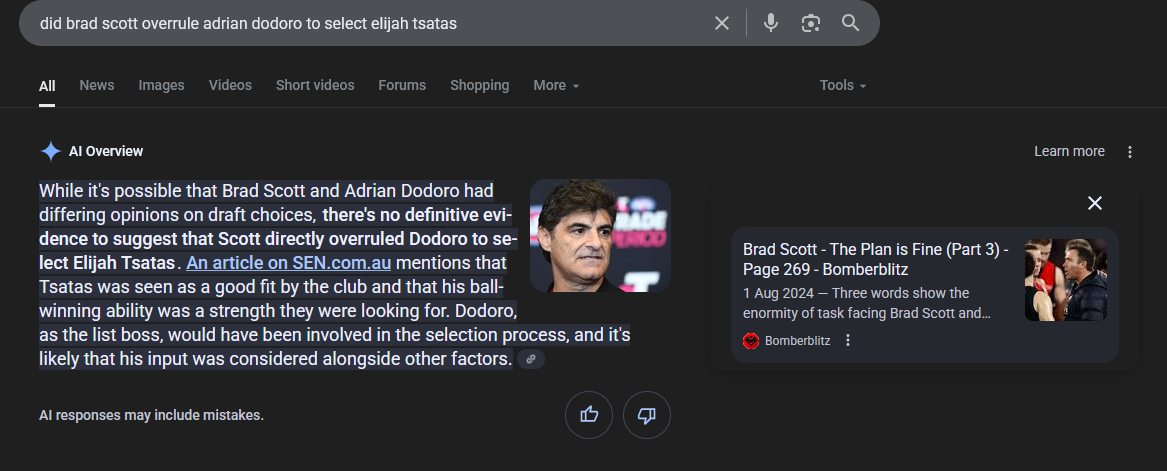Switch to the Short videos tab
This screenshot has height=471, width=1167.
[x=315, y=86]
